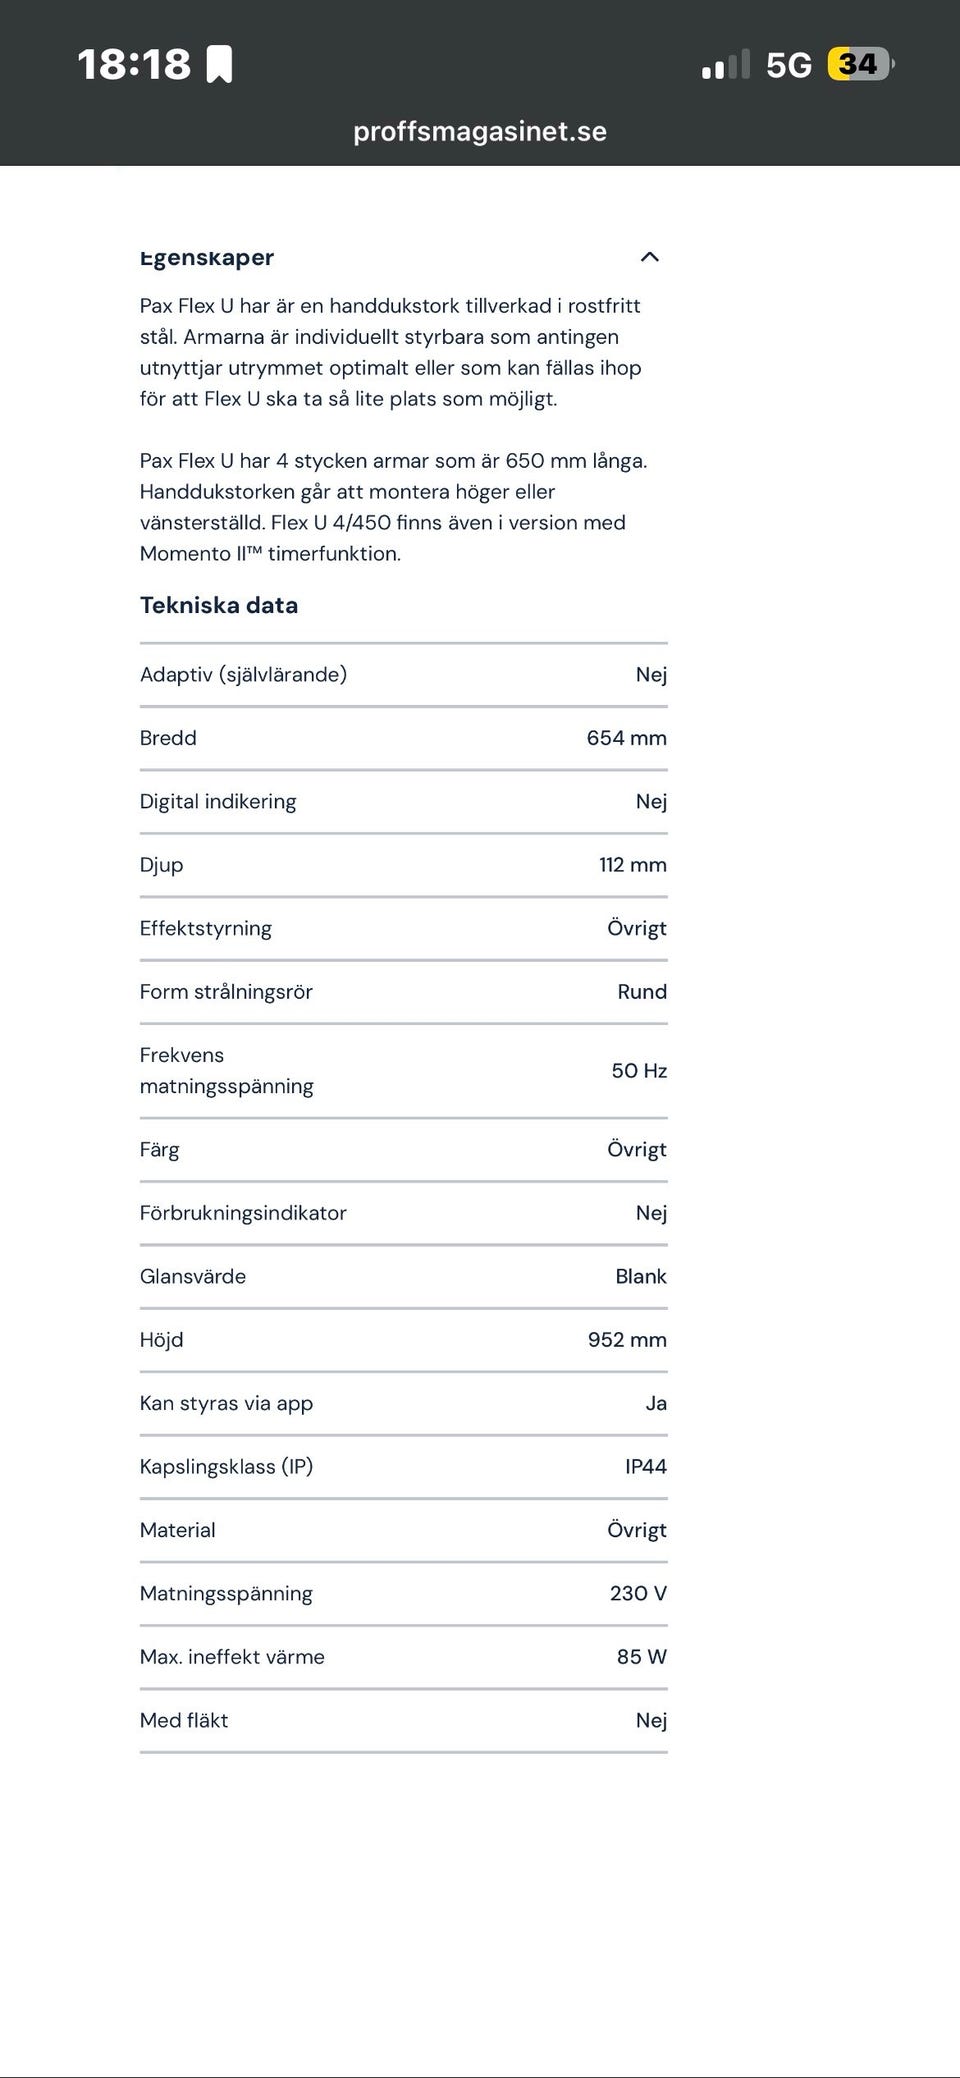Screen dimensions: 960x2078
Task: Click the IP44 Kapslingsklass value
Action: (x=645, y=1467)
